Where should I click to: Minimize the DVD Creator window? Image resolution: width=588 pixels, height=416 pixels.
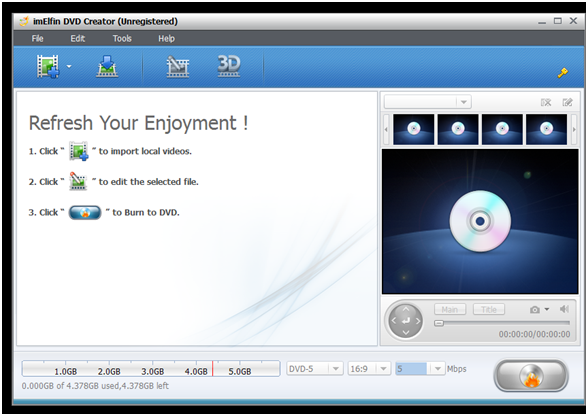[542, 22]
